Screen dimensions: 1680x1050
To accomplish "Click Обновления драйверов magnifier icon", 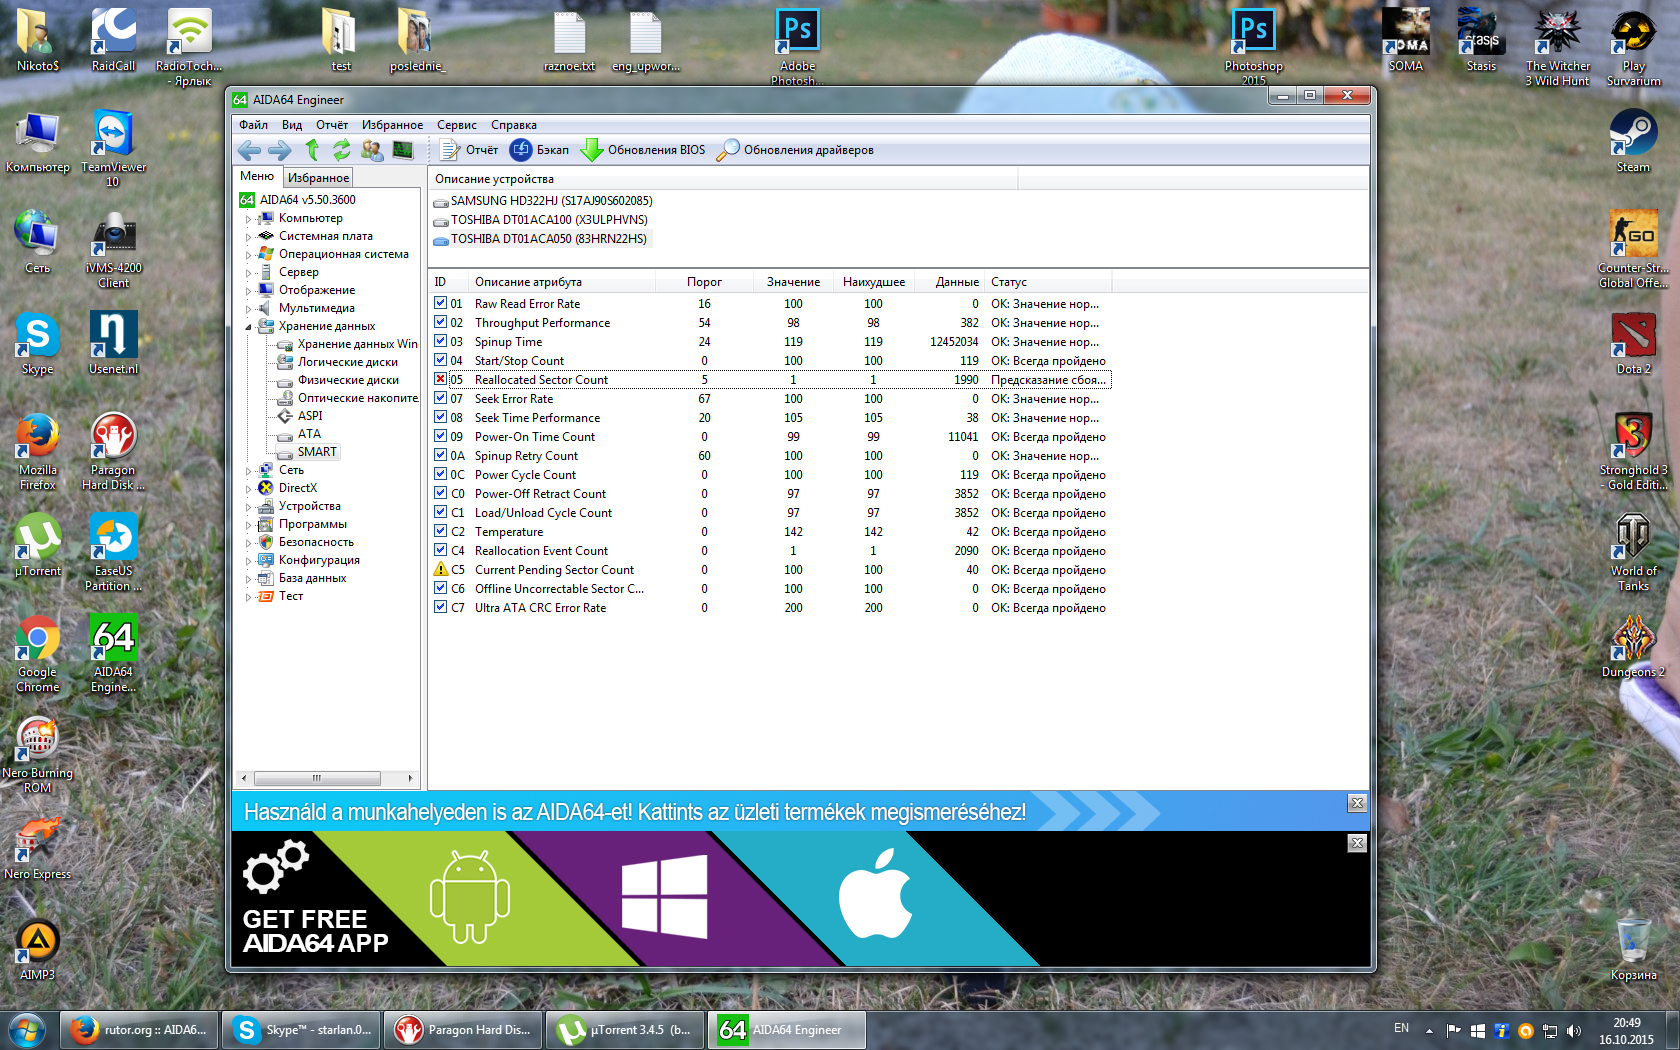I will 728,150.
